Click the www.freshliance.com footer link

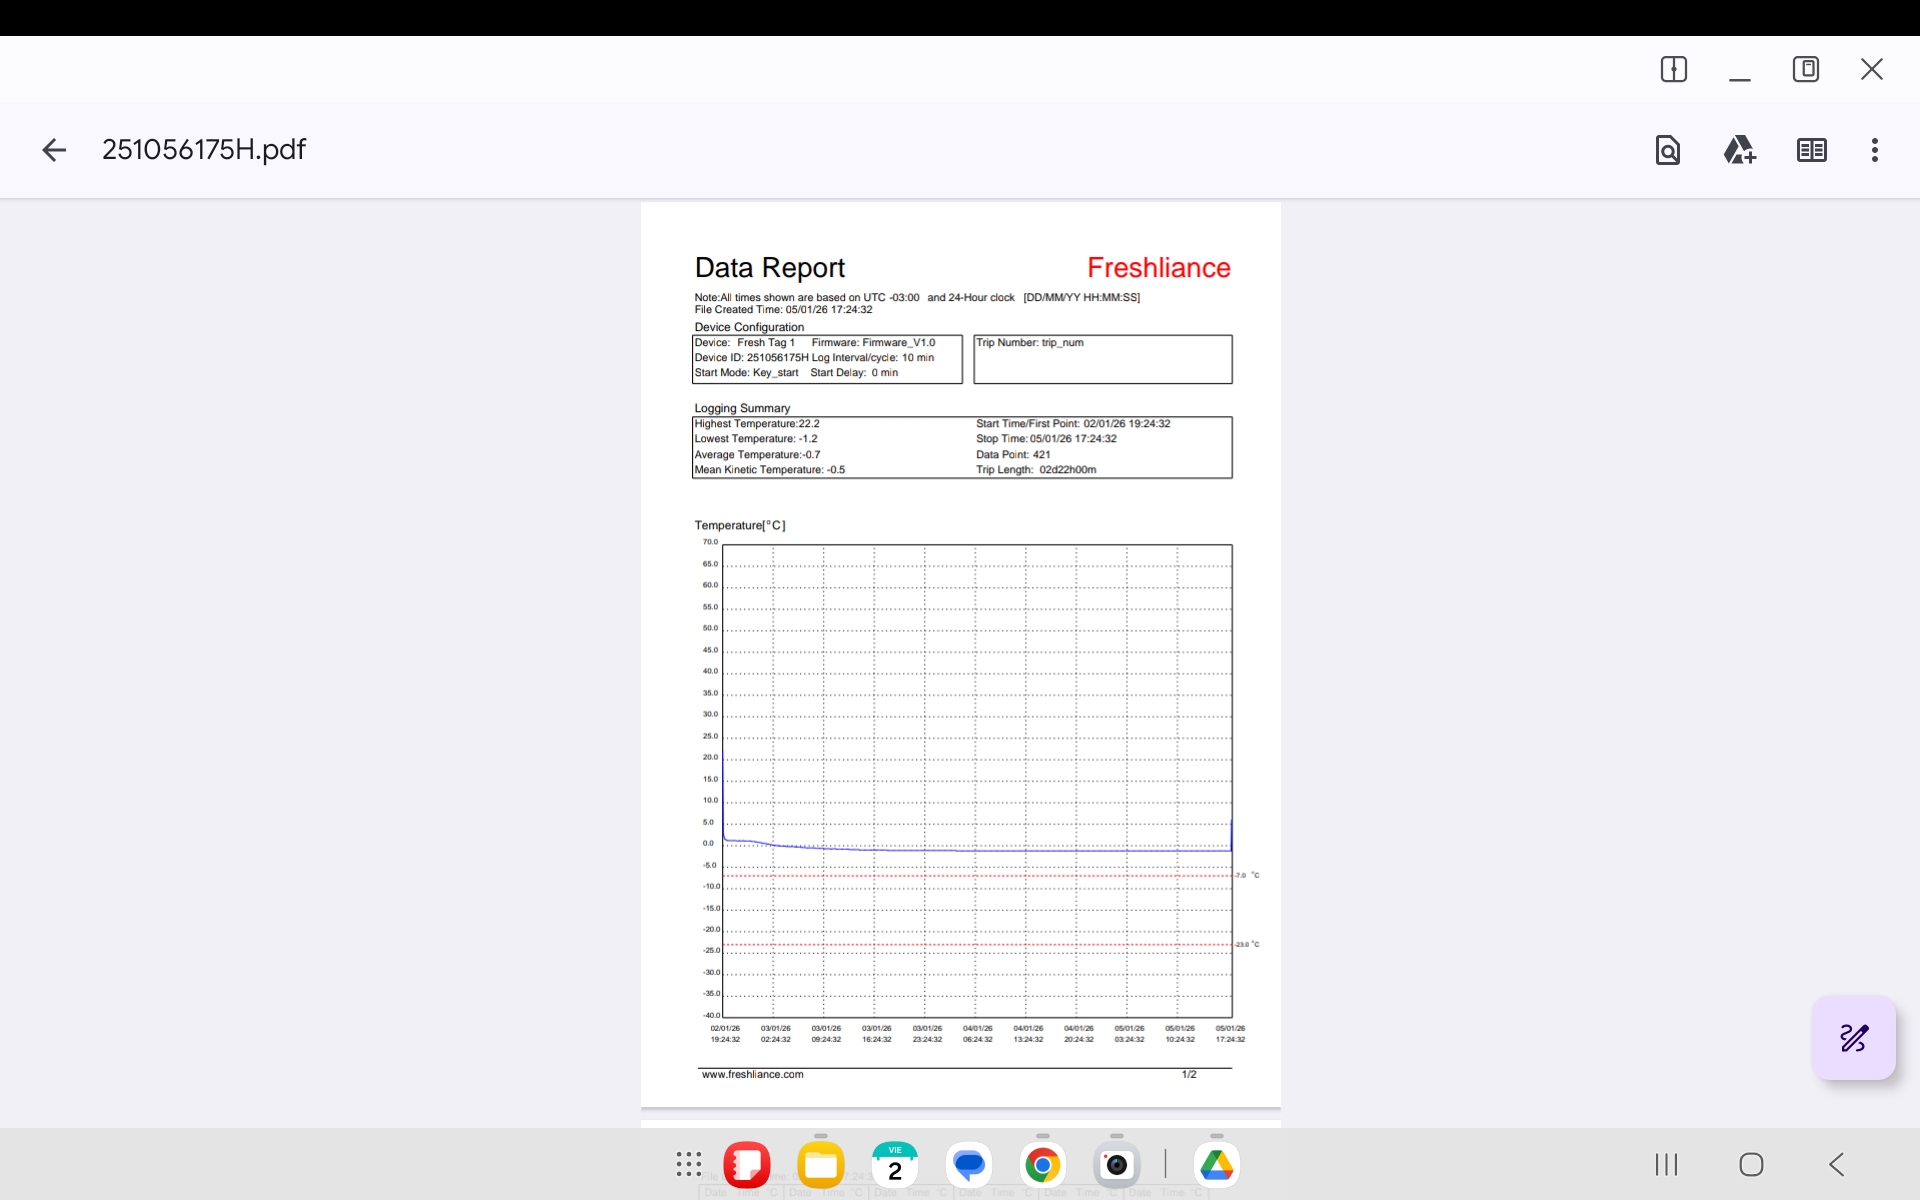point(752,1074)
